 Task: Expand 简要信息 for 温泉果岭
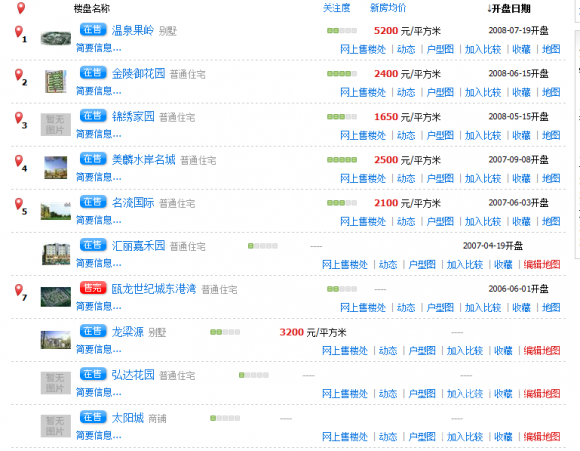tap(99, 48)
